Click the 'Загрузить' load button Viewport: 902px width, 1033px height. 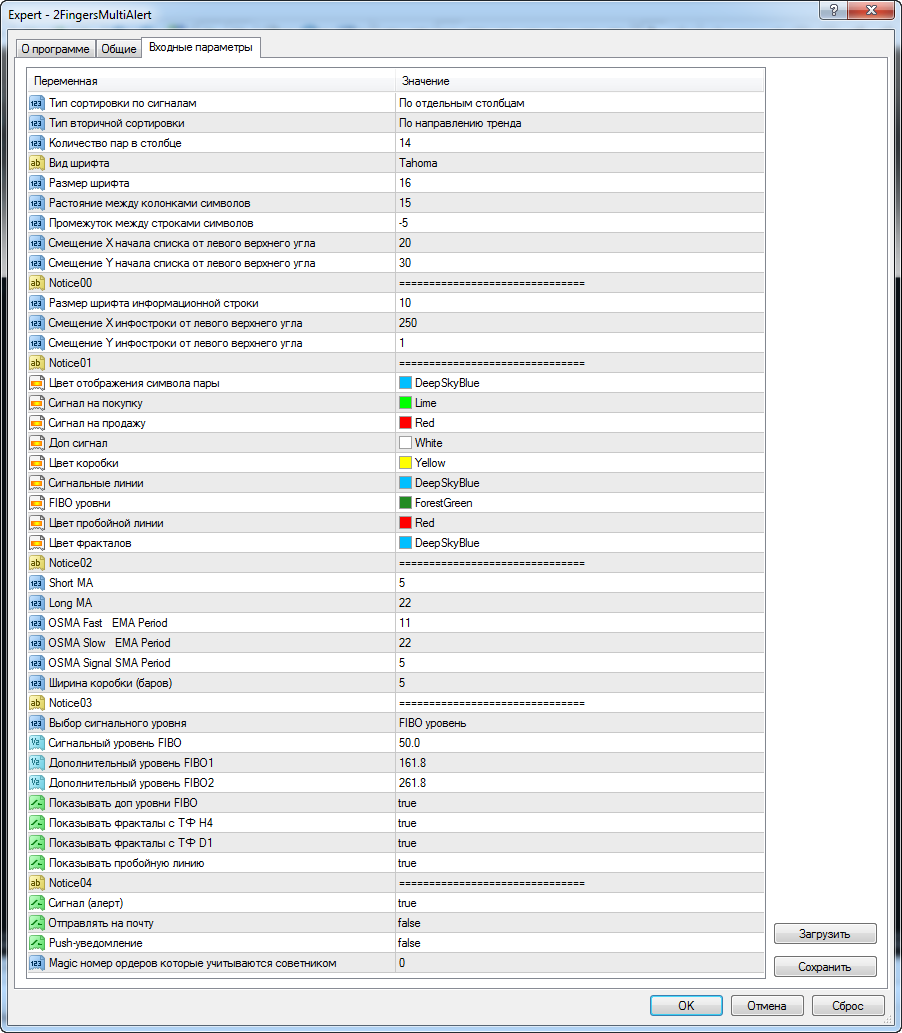coord(825,934)
